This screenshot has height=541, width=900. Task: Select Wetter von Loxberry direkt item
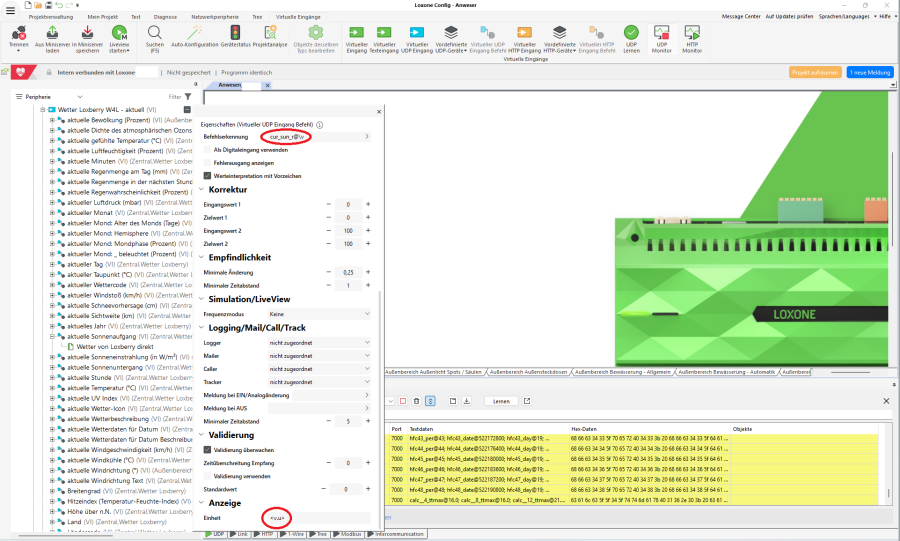coord(115,347)
